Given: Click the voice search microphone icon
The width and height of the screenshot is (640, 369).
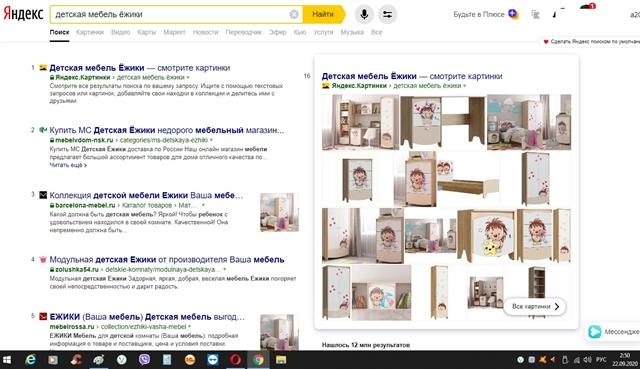Looking at the screenshot, I should click(x=364, y=15).
